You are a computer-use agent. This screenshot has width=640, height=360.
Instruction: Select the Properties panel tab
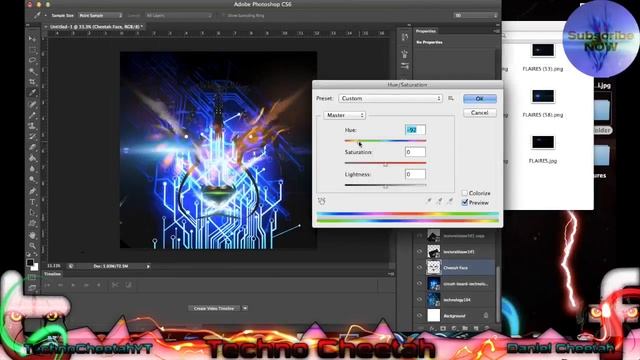(x=426, y=31)
